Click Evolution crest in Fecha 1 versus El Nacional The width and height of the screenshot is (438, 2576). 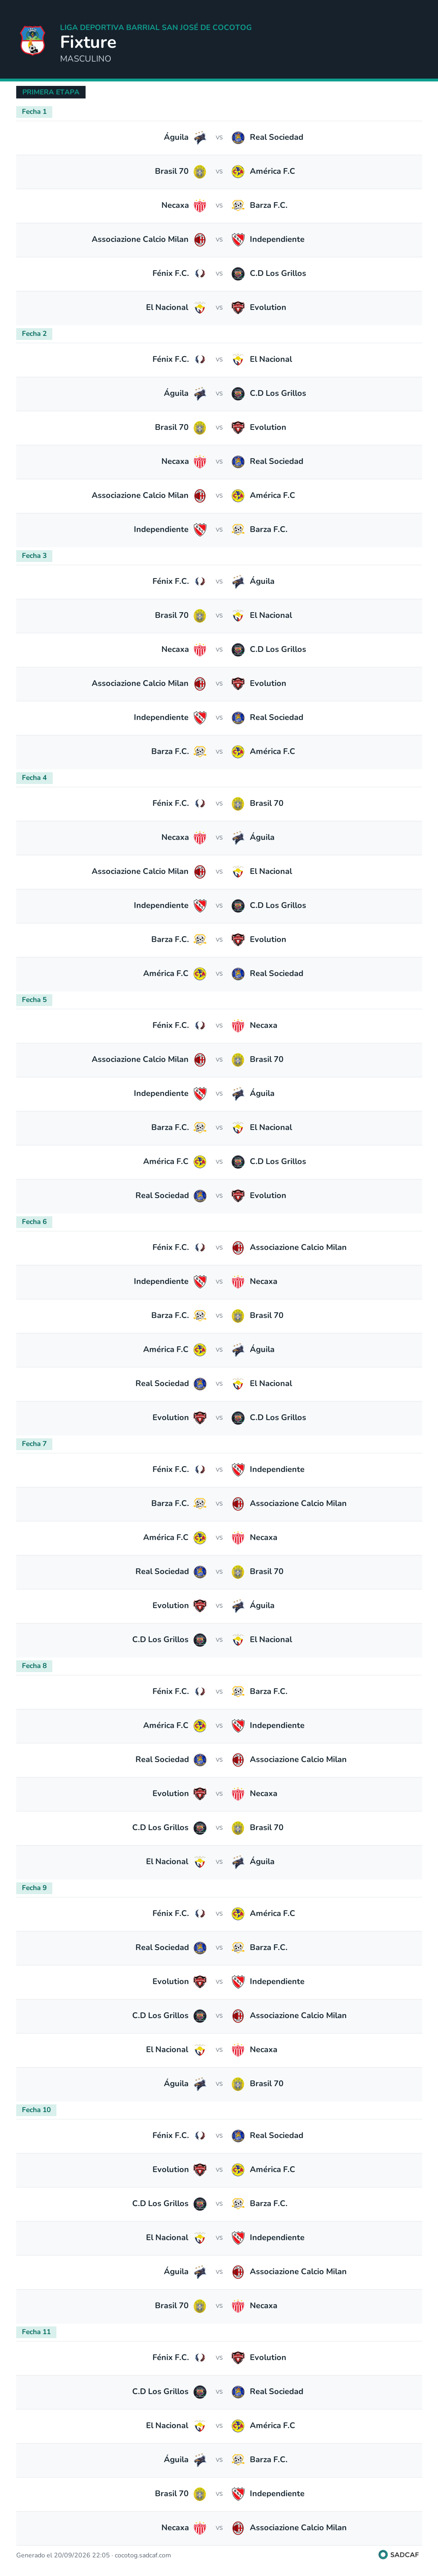coord(238,307)
